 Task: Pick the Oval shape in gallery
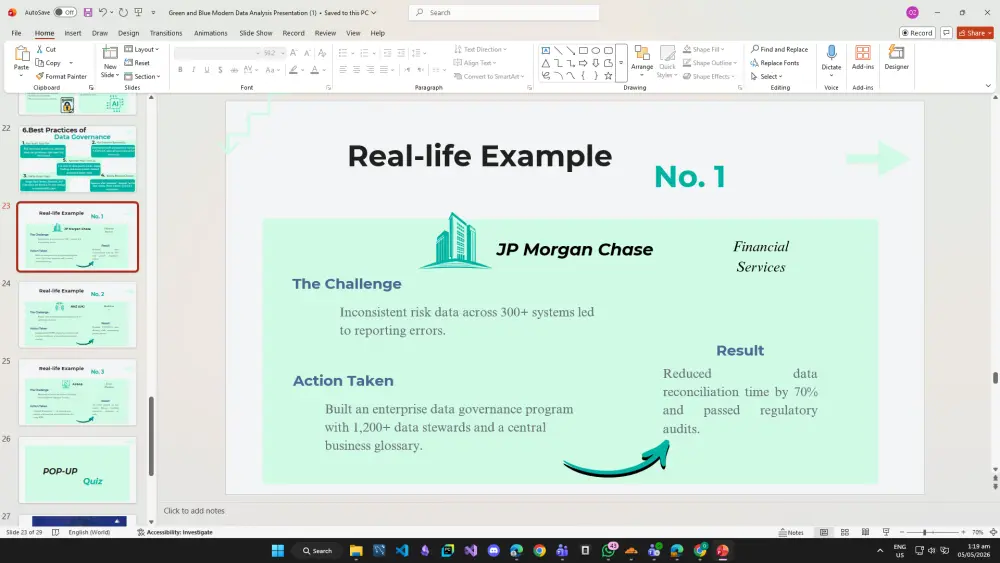click(596, 50)
